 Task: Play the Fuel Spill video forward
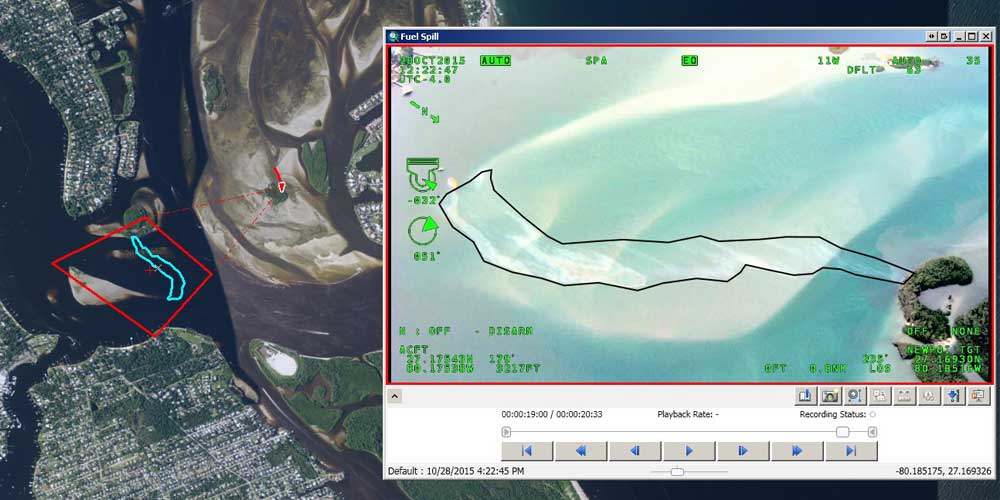coord(689,451)
